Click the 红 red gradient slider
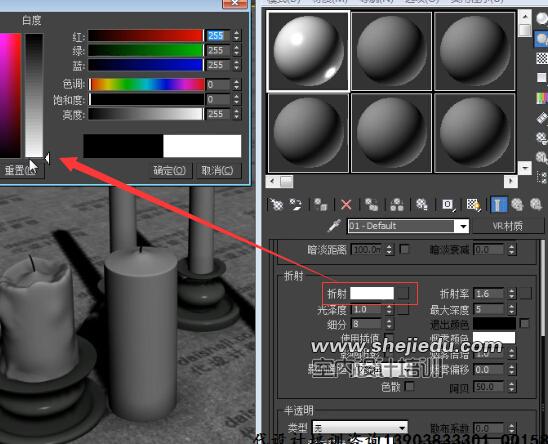Viewport: 548px width, 444px height. click(146, 35)
